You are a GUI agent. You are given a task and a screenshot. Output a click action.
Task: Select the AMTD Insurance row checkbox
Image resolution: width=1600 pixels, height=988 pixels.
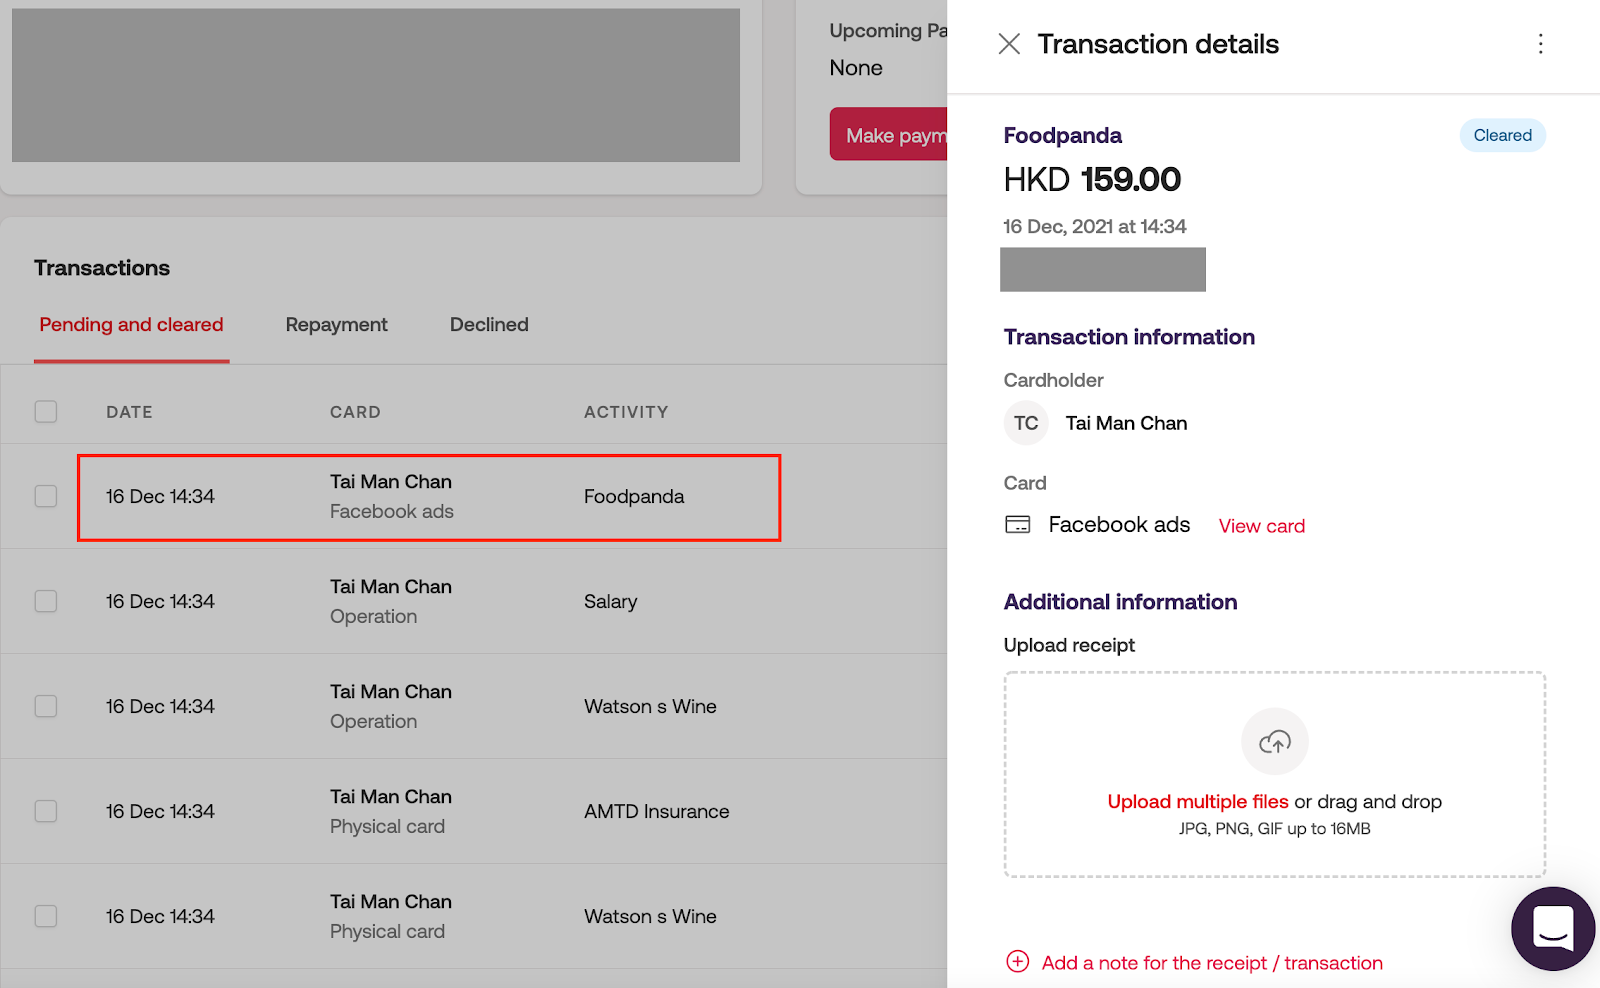pyautogui.click(x=46, y=811)
